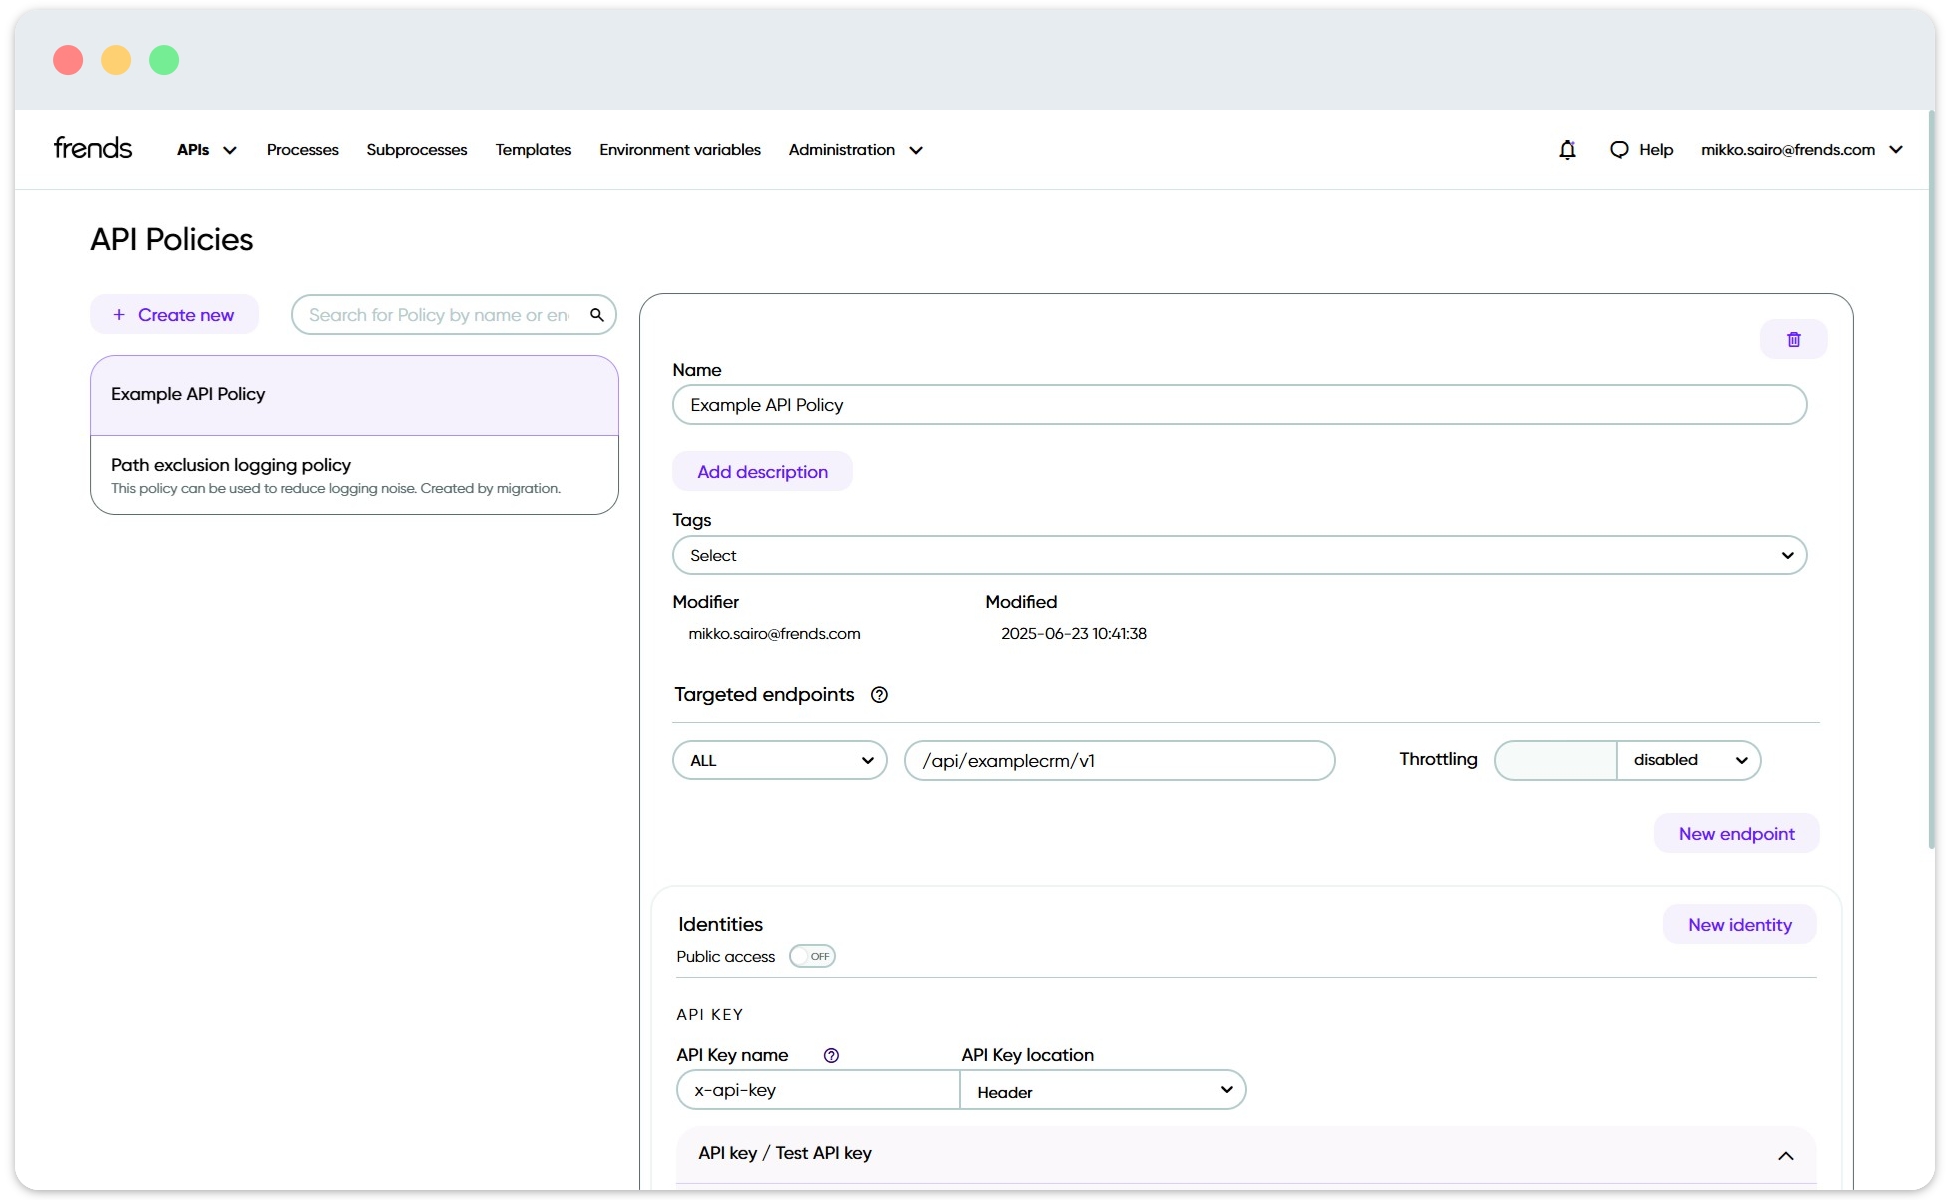Viewport: 1950px width, 1200px height.
Task: Click the endpoint path input field
Action: pyautogui.click(x=1118, y=761)
